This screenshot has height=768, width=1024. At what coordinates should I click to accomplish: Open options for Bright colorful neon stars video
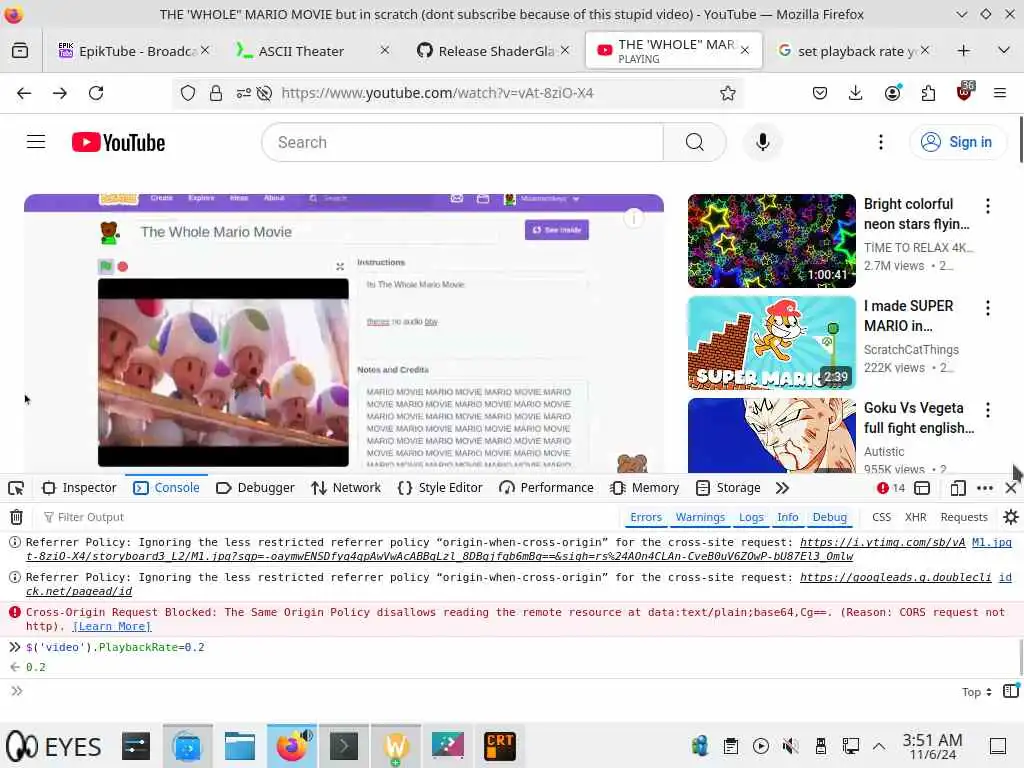(x=987, y=206)
